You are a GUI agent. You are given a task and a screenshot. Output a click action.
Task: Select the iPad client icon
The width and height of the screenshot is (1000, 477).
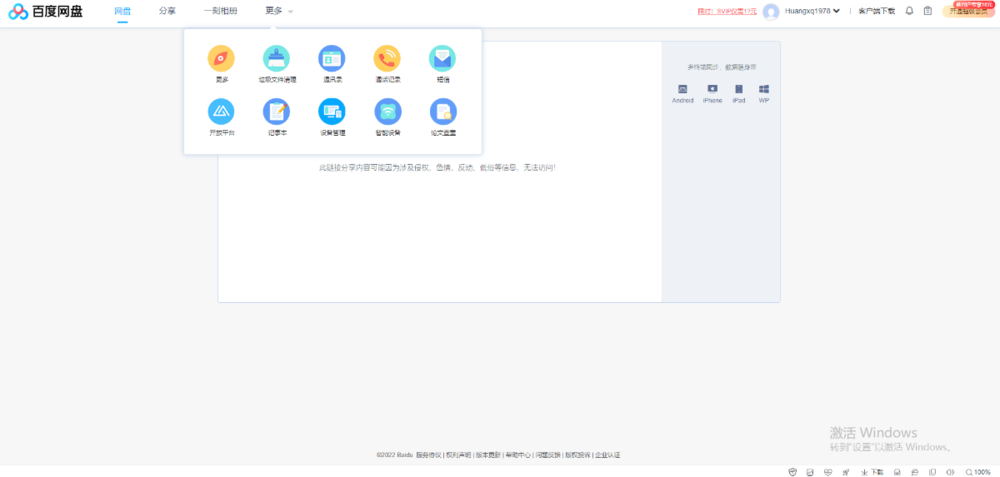click(x=739, y=89)
